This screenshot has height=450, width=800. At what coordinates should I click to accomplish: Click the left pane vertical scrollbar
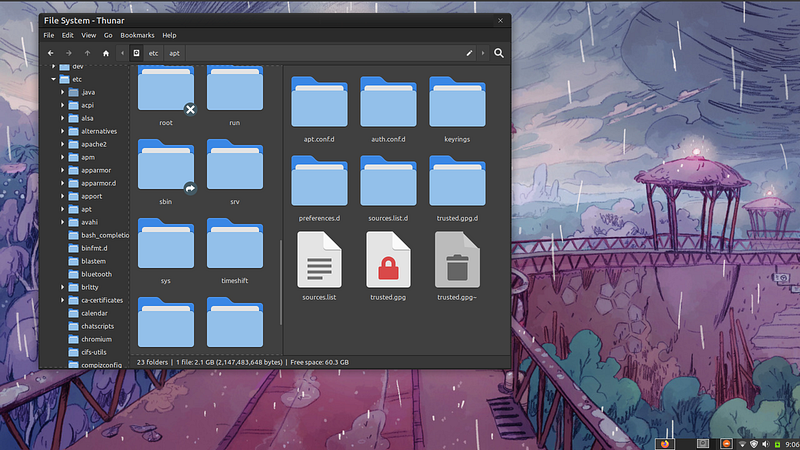click(x=281, y=282)
